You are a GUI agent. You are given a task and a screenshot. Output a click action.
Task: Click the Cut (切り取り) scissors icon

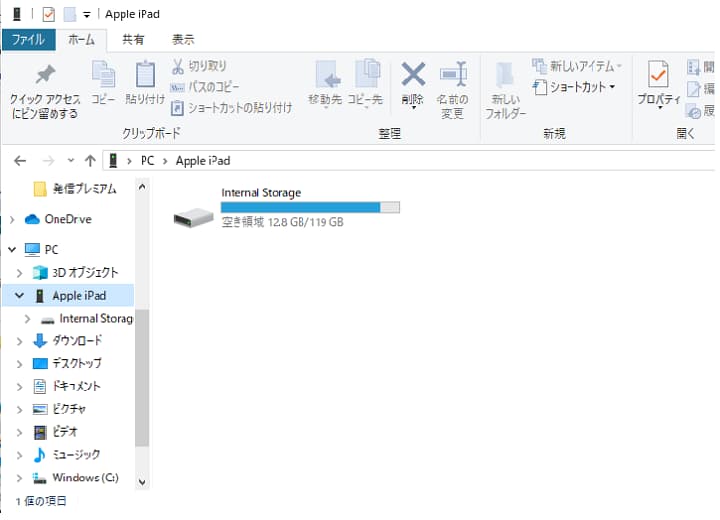pos(178,66)
